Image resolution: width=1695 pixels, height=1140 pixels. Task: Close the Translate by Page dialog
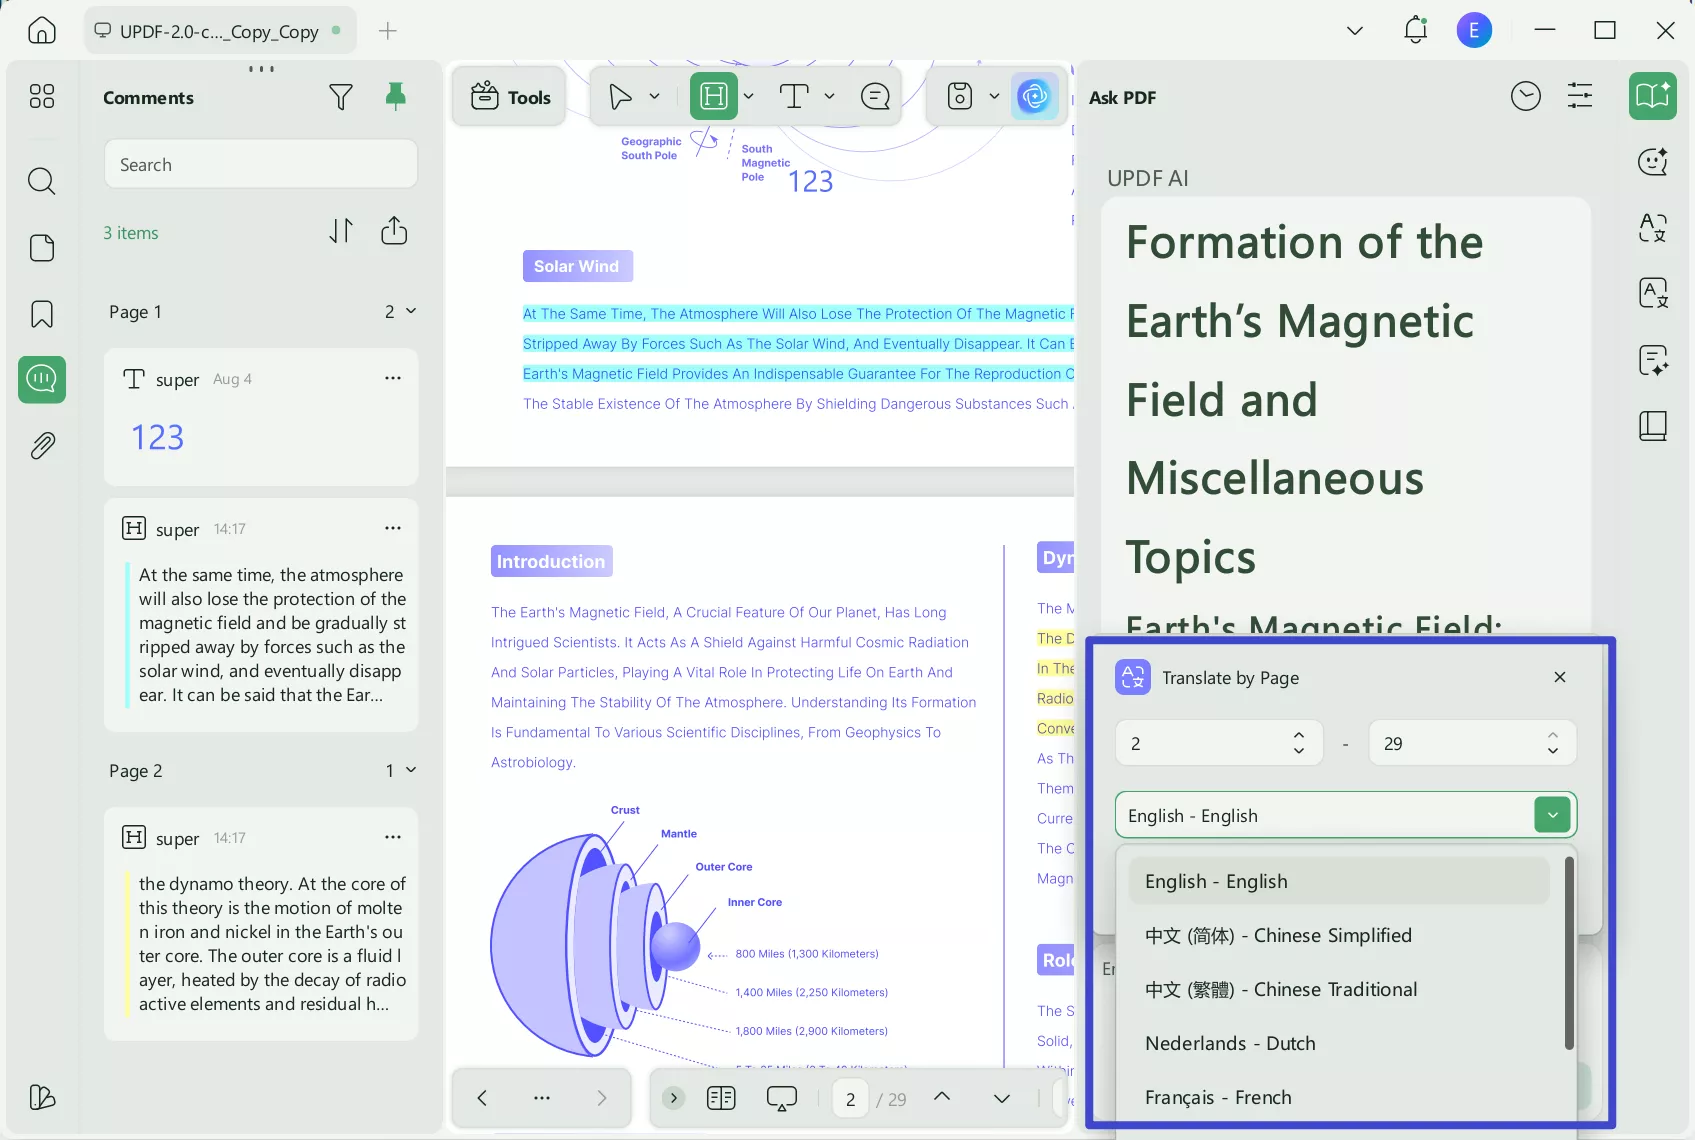pyautogui.click(x=1560, y=677)
